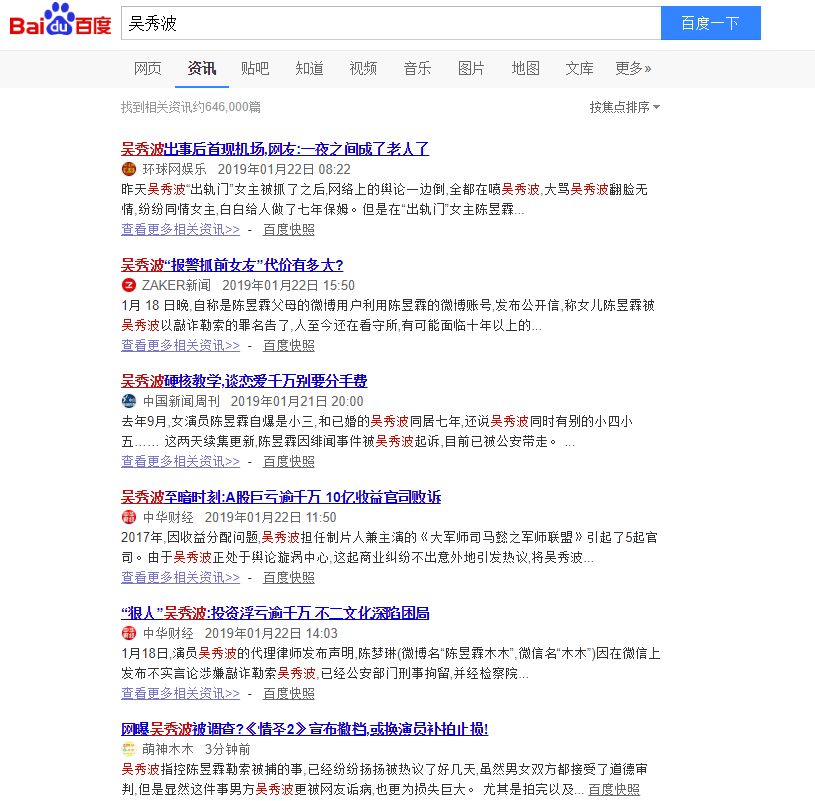Click the 萌神木木 source icon
The height and width of the screenshot is (801, 815).
pyautogui.click(x=128, y=749)
